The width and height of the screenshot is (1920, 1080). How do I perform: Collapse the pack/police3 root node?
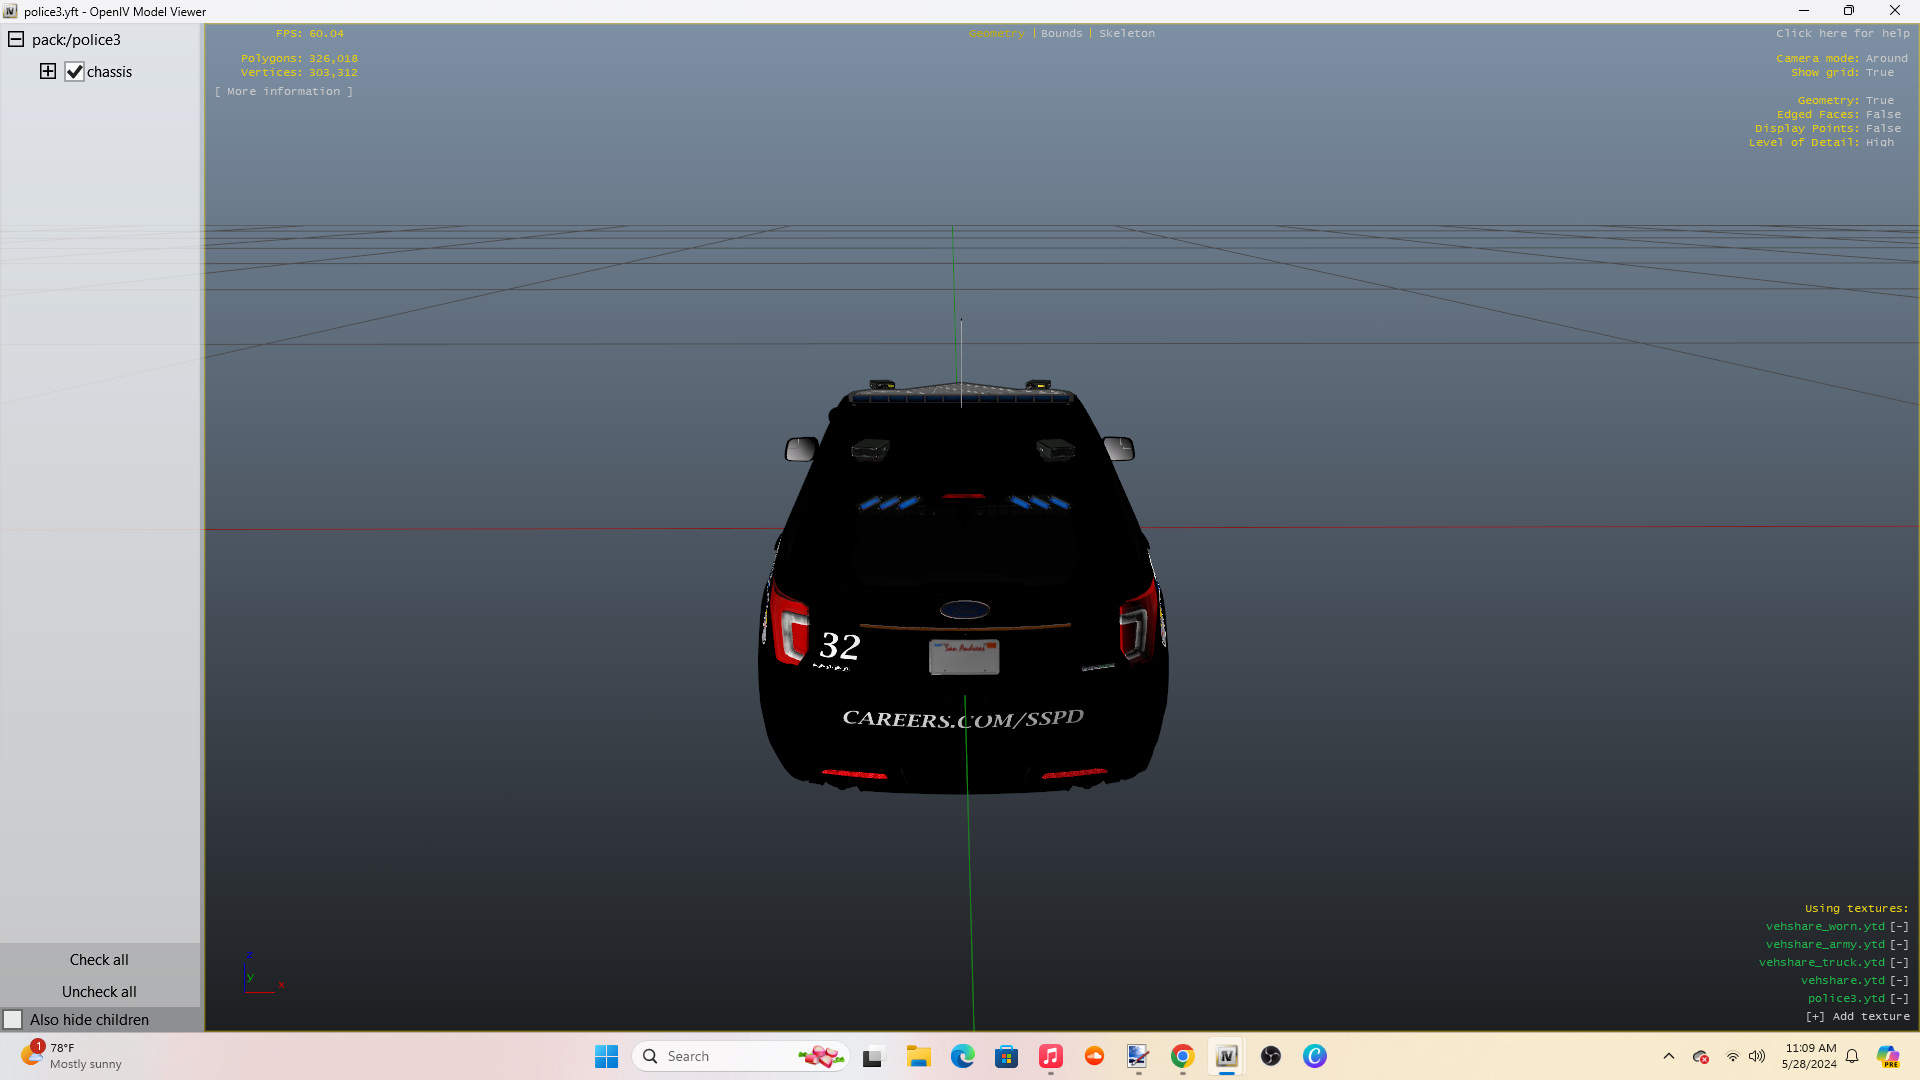pyautogui.click(x=16, y=39)
